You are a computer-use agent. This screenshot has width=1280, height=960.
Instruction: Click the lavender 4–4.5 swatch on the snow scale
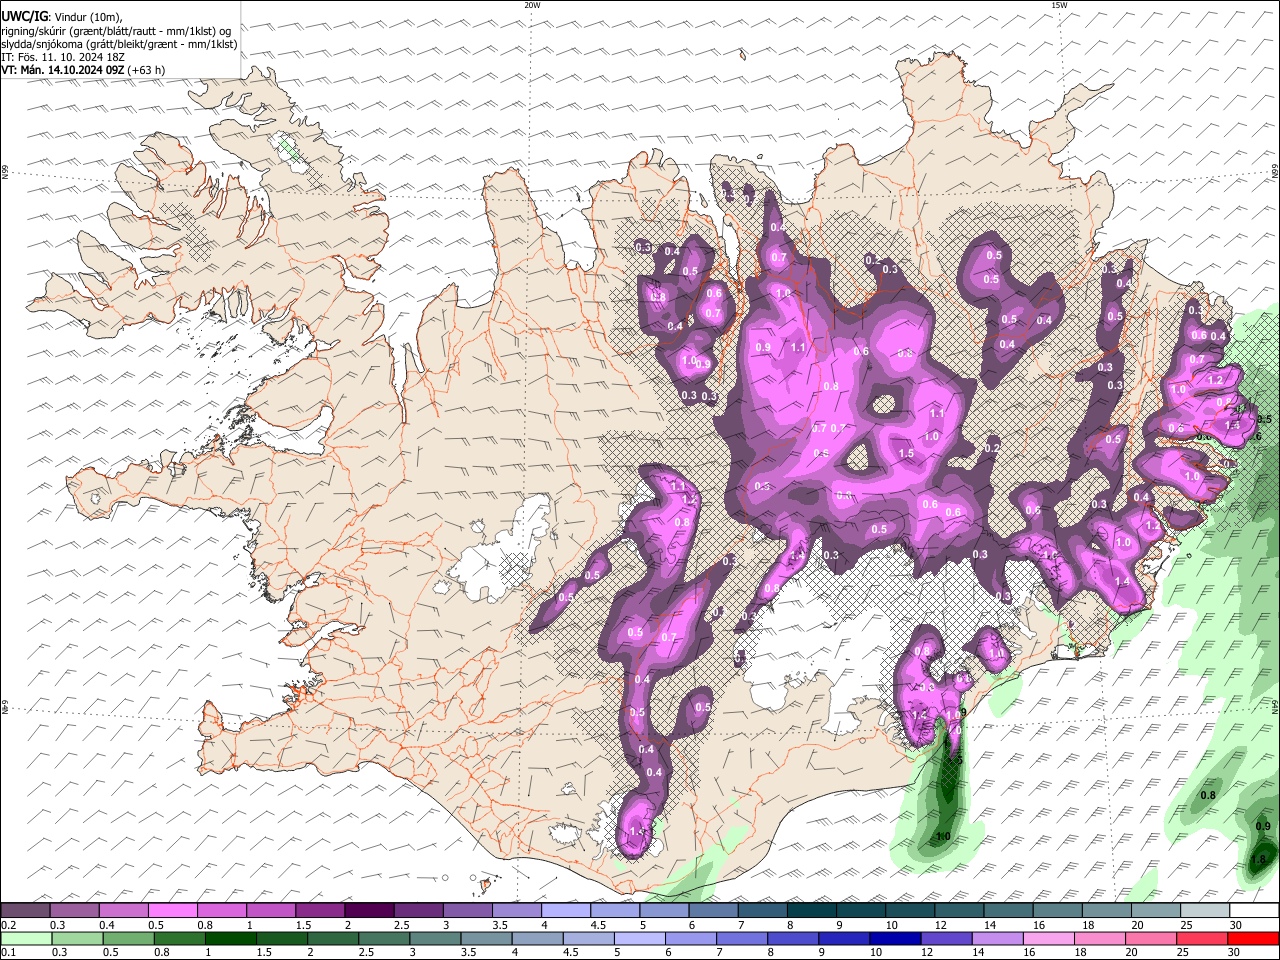click(566, 911)
